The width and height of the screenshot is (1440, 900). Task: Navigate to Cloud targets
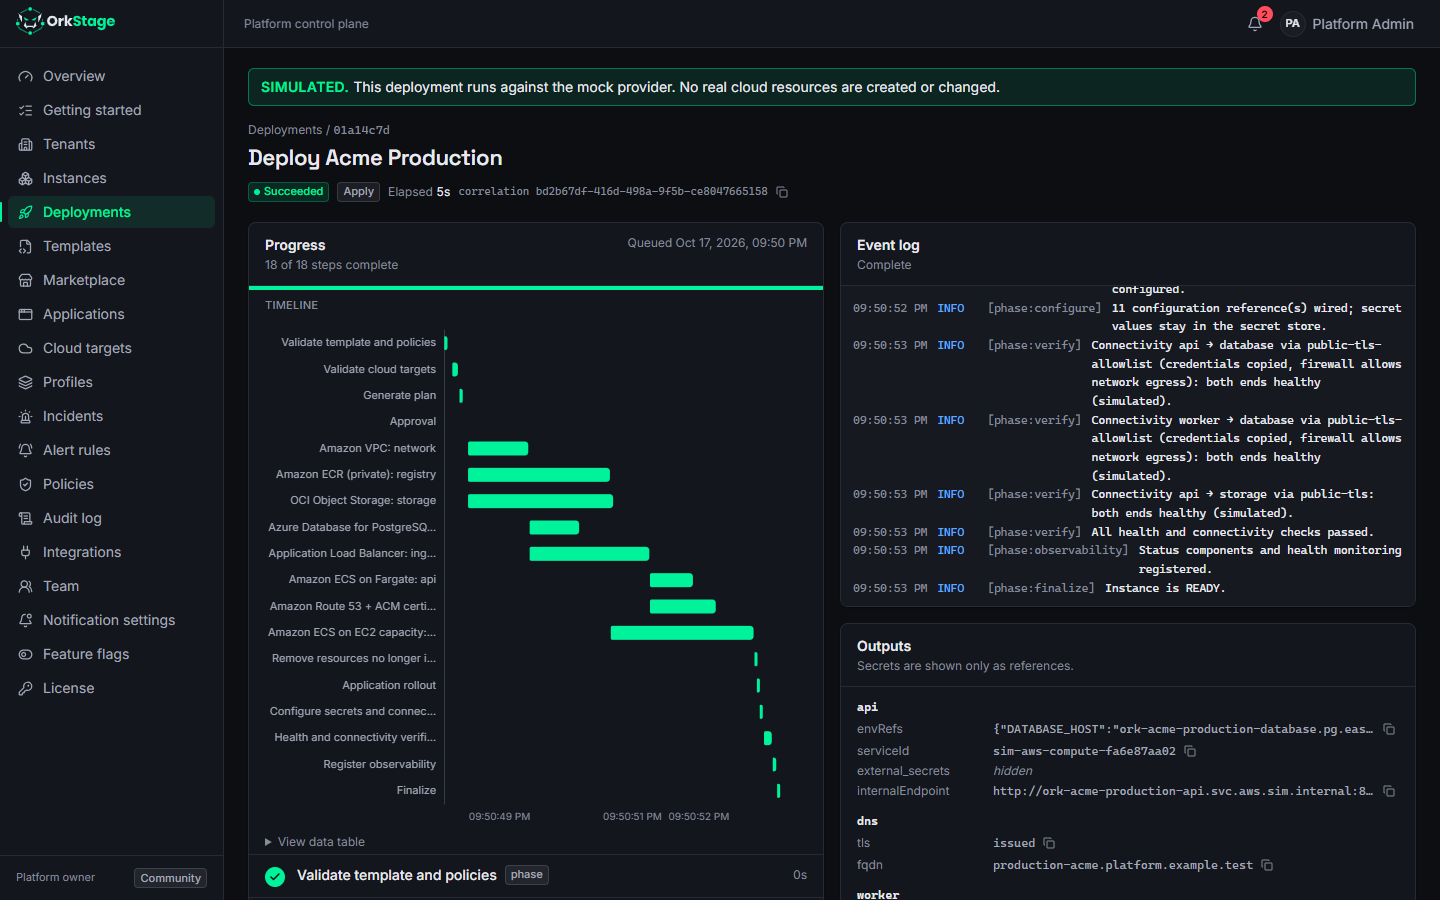(111, 348)
